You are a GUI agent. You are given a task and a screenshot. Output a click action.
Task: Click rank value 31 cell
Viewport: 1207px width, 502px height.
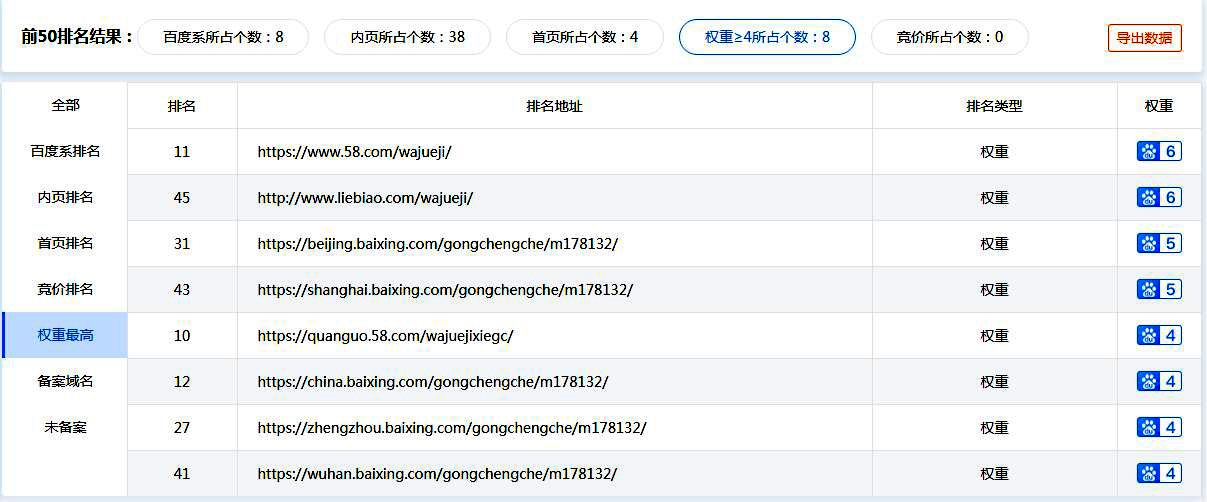point(182,244)
